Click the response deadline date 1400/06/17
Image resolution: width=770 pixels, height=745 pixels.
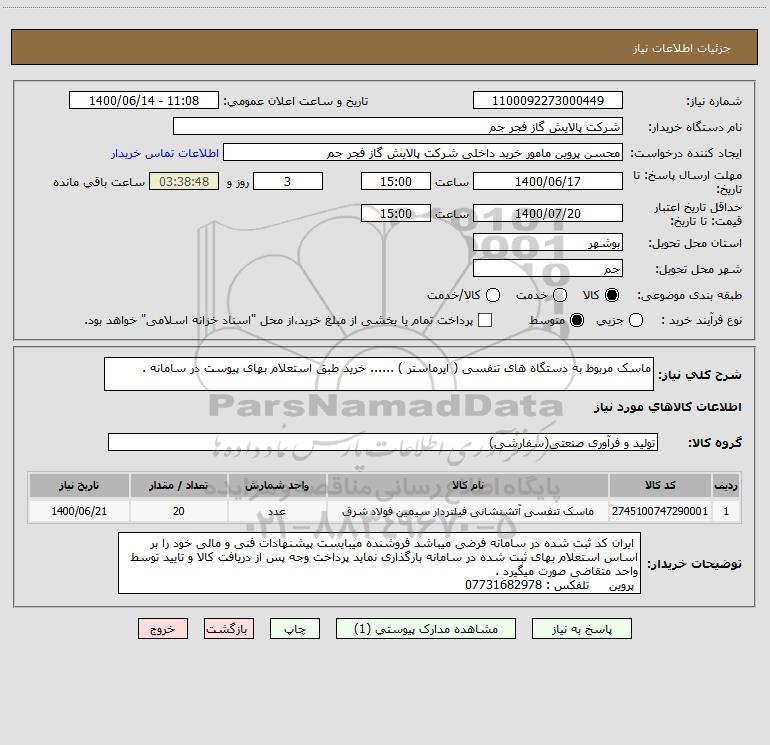(x=548, y=181)
